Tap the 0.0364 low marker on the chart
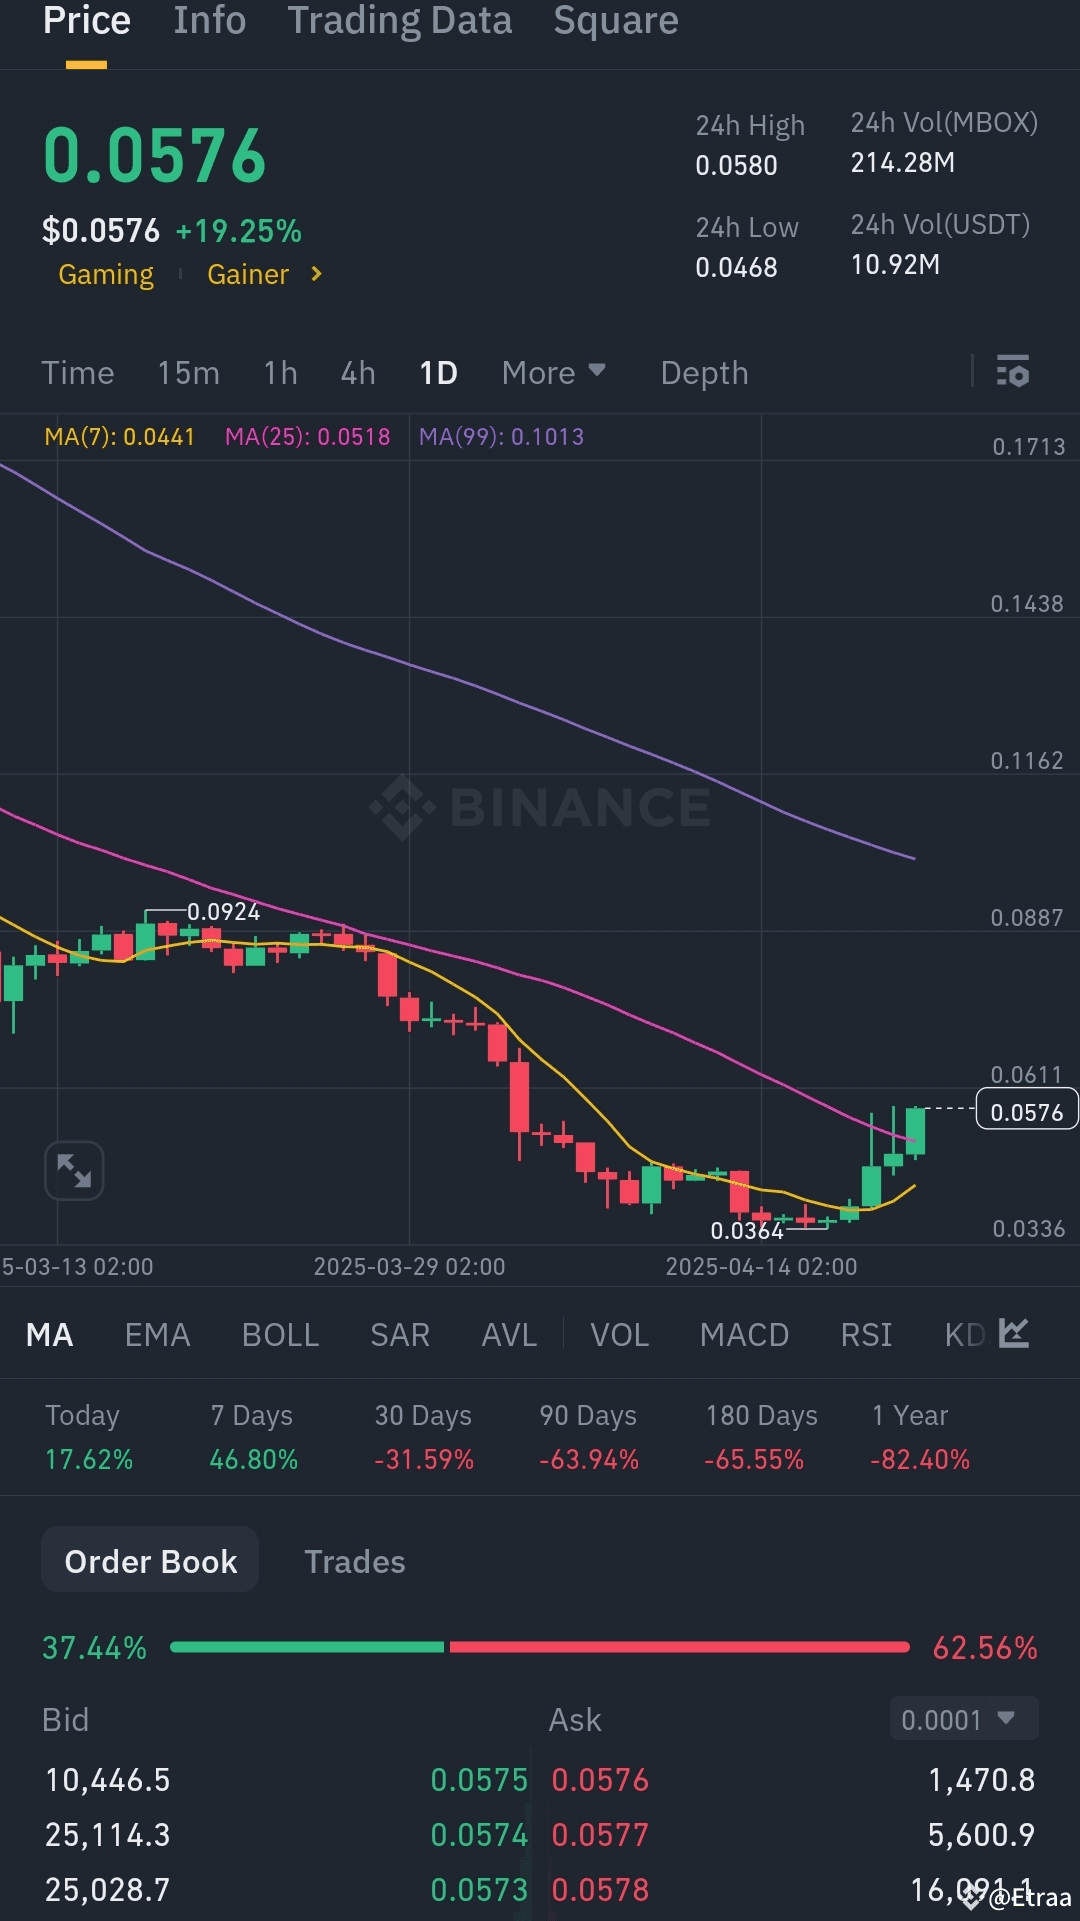This screenshot has width=1080, height=1921. coord(747,1231)
